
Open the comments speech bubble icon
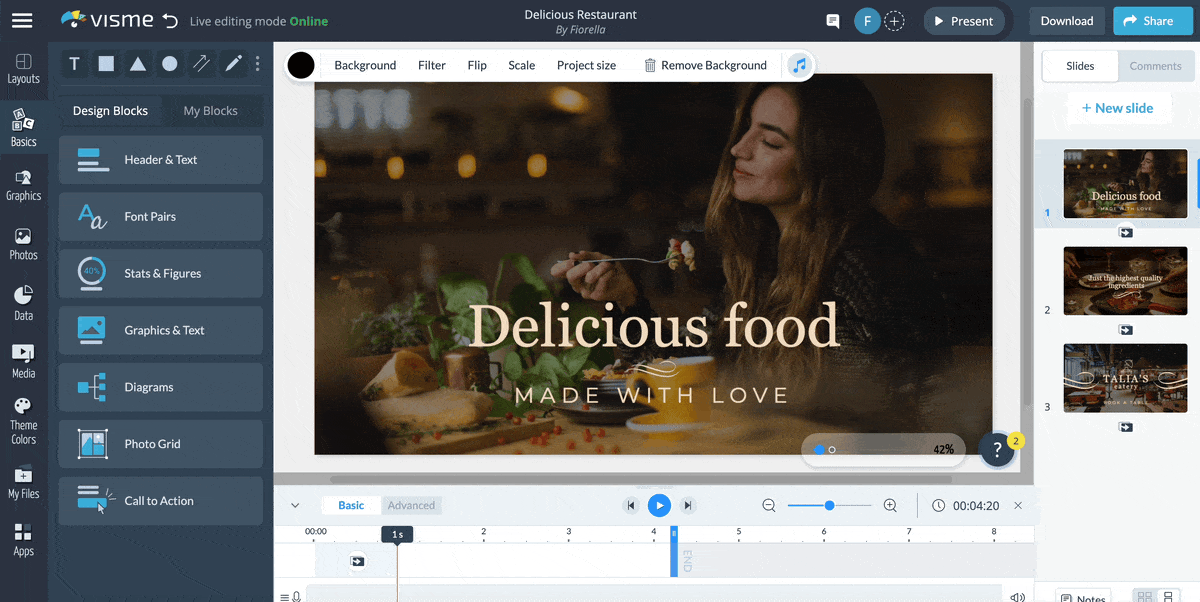pos(832,21)
